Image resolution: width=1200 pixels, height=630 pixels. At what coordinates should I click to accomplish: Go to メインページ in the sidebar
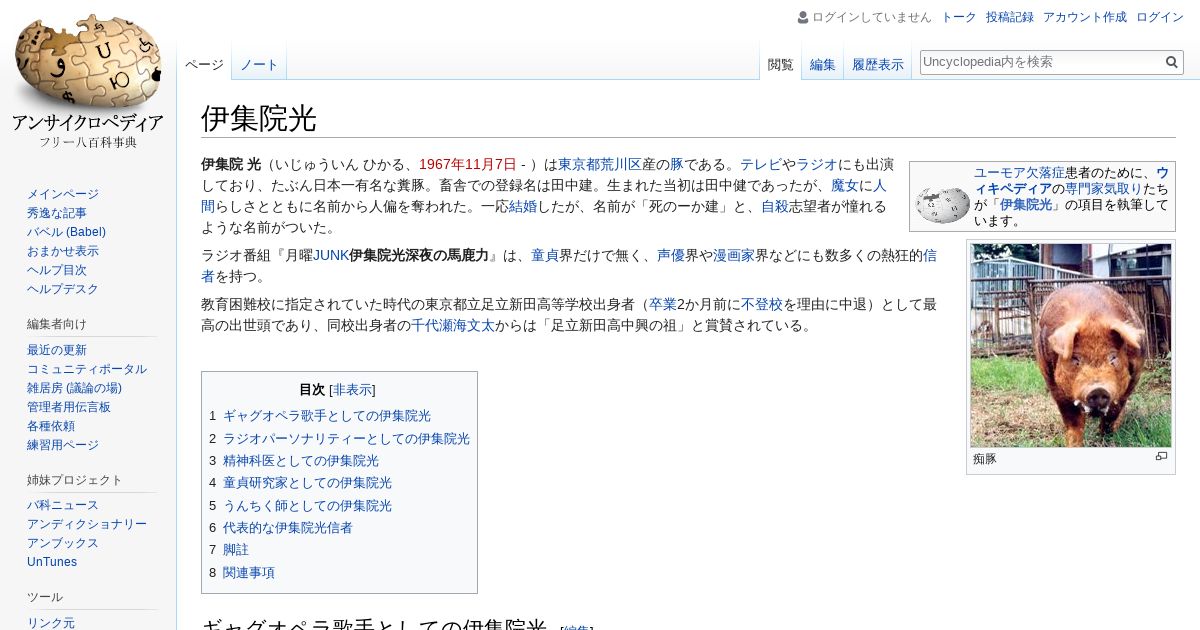pos(63,194)
